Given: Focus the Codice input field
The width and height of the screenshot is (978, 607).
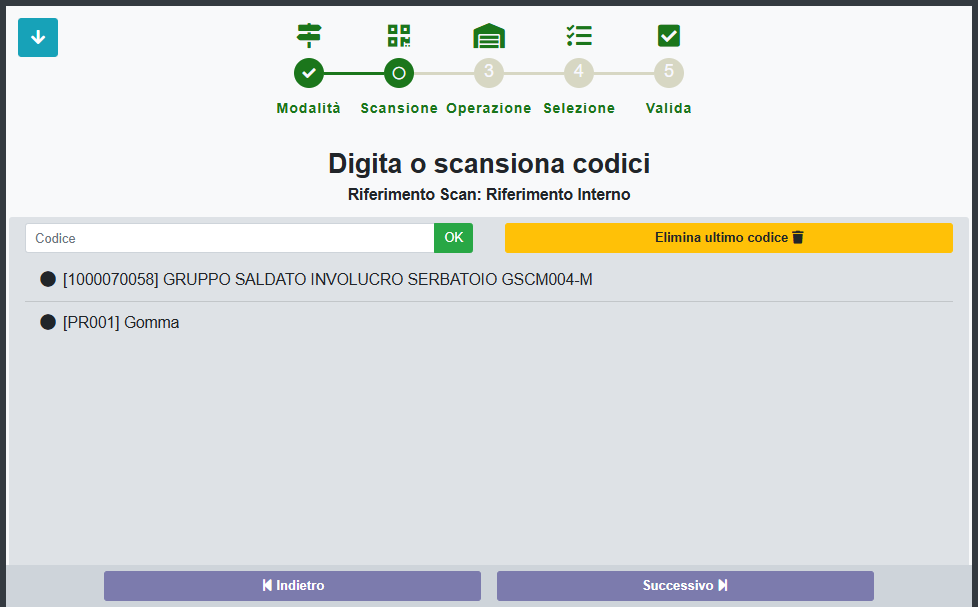Looking at the screenshot, I should [x=230, y=238].
